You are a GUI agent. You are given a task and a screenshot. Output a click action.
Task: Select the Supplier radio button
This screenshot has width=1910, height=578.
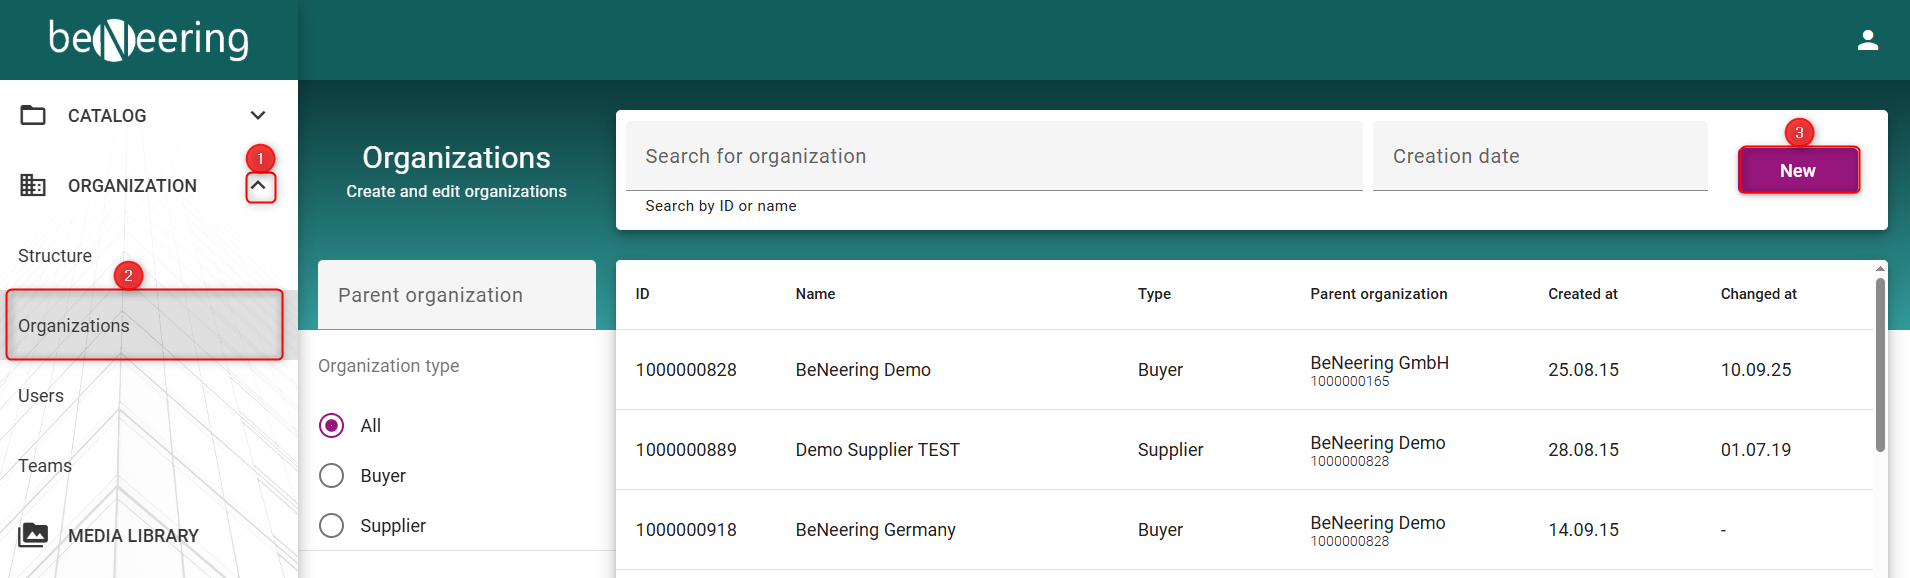pyautogui.click(x=332, y=525)
